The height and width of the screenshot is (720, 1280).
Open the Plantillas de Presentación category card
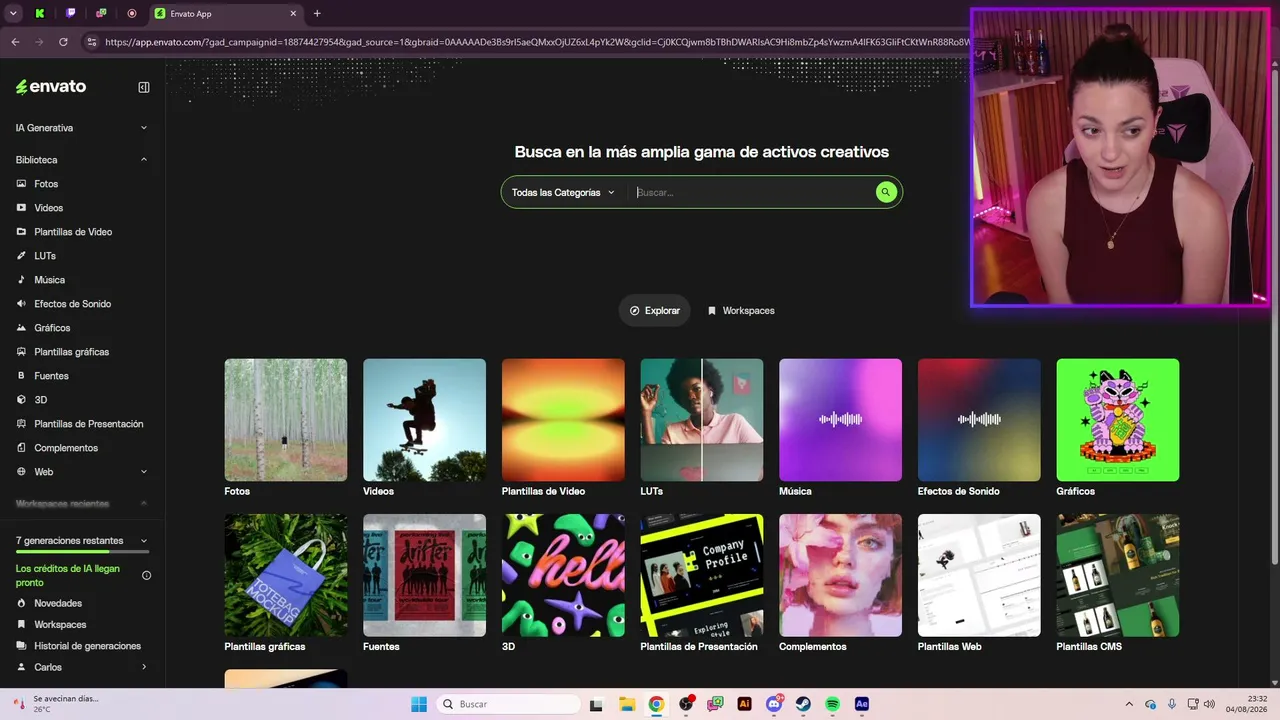point(702,583)
